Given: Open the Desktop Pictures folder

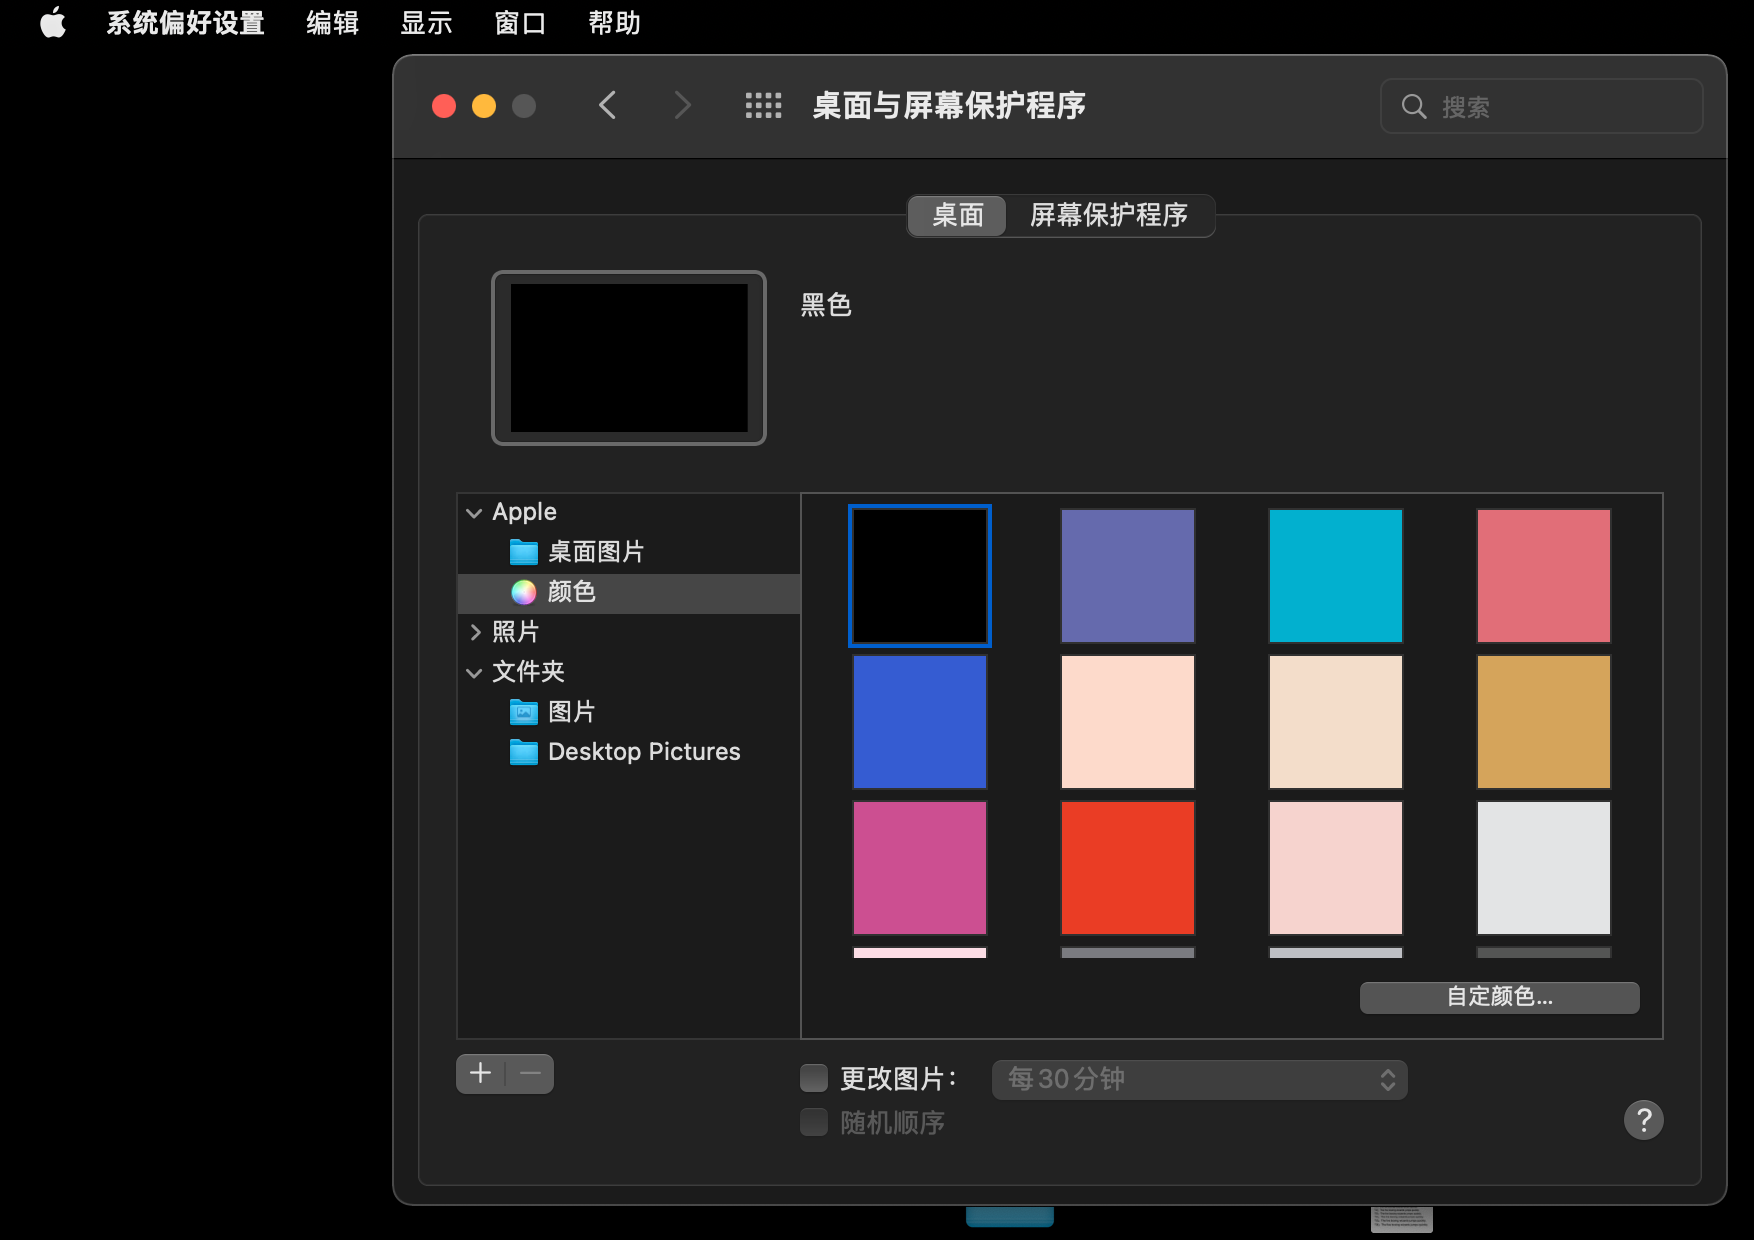Looking at the screenshot, I should click(x=643, y=752).
